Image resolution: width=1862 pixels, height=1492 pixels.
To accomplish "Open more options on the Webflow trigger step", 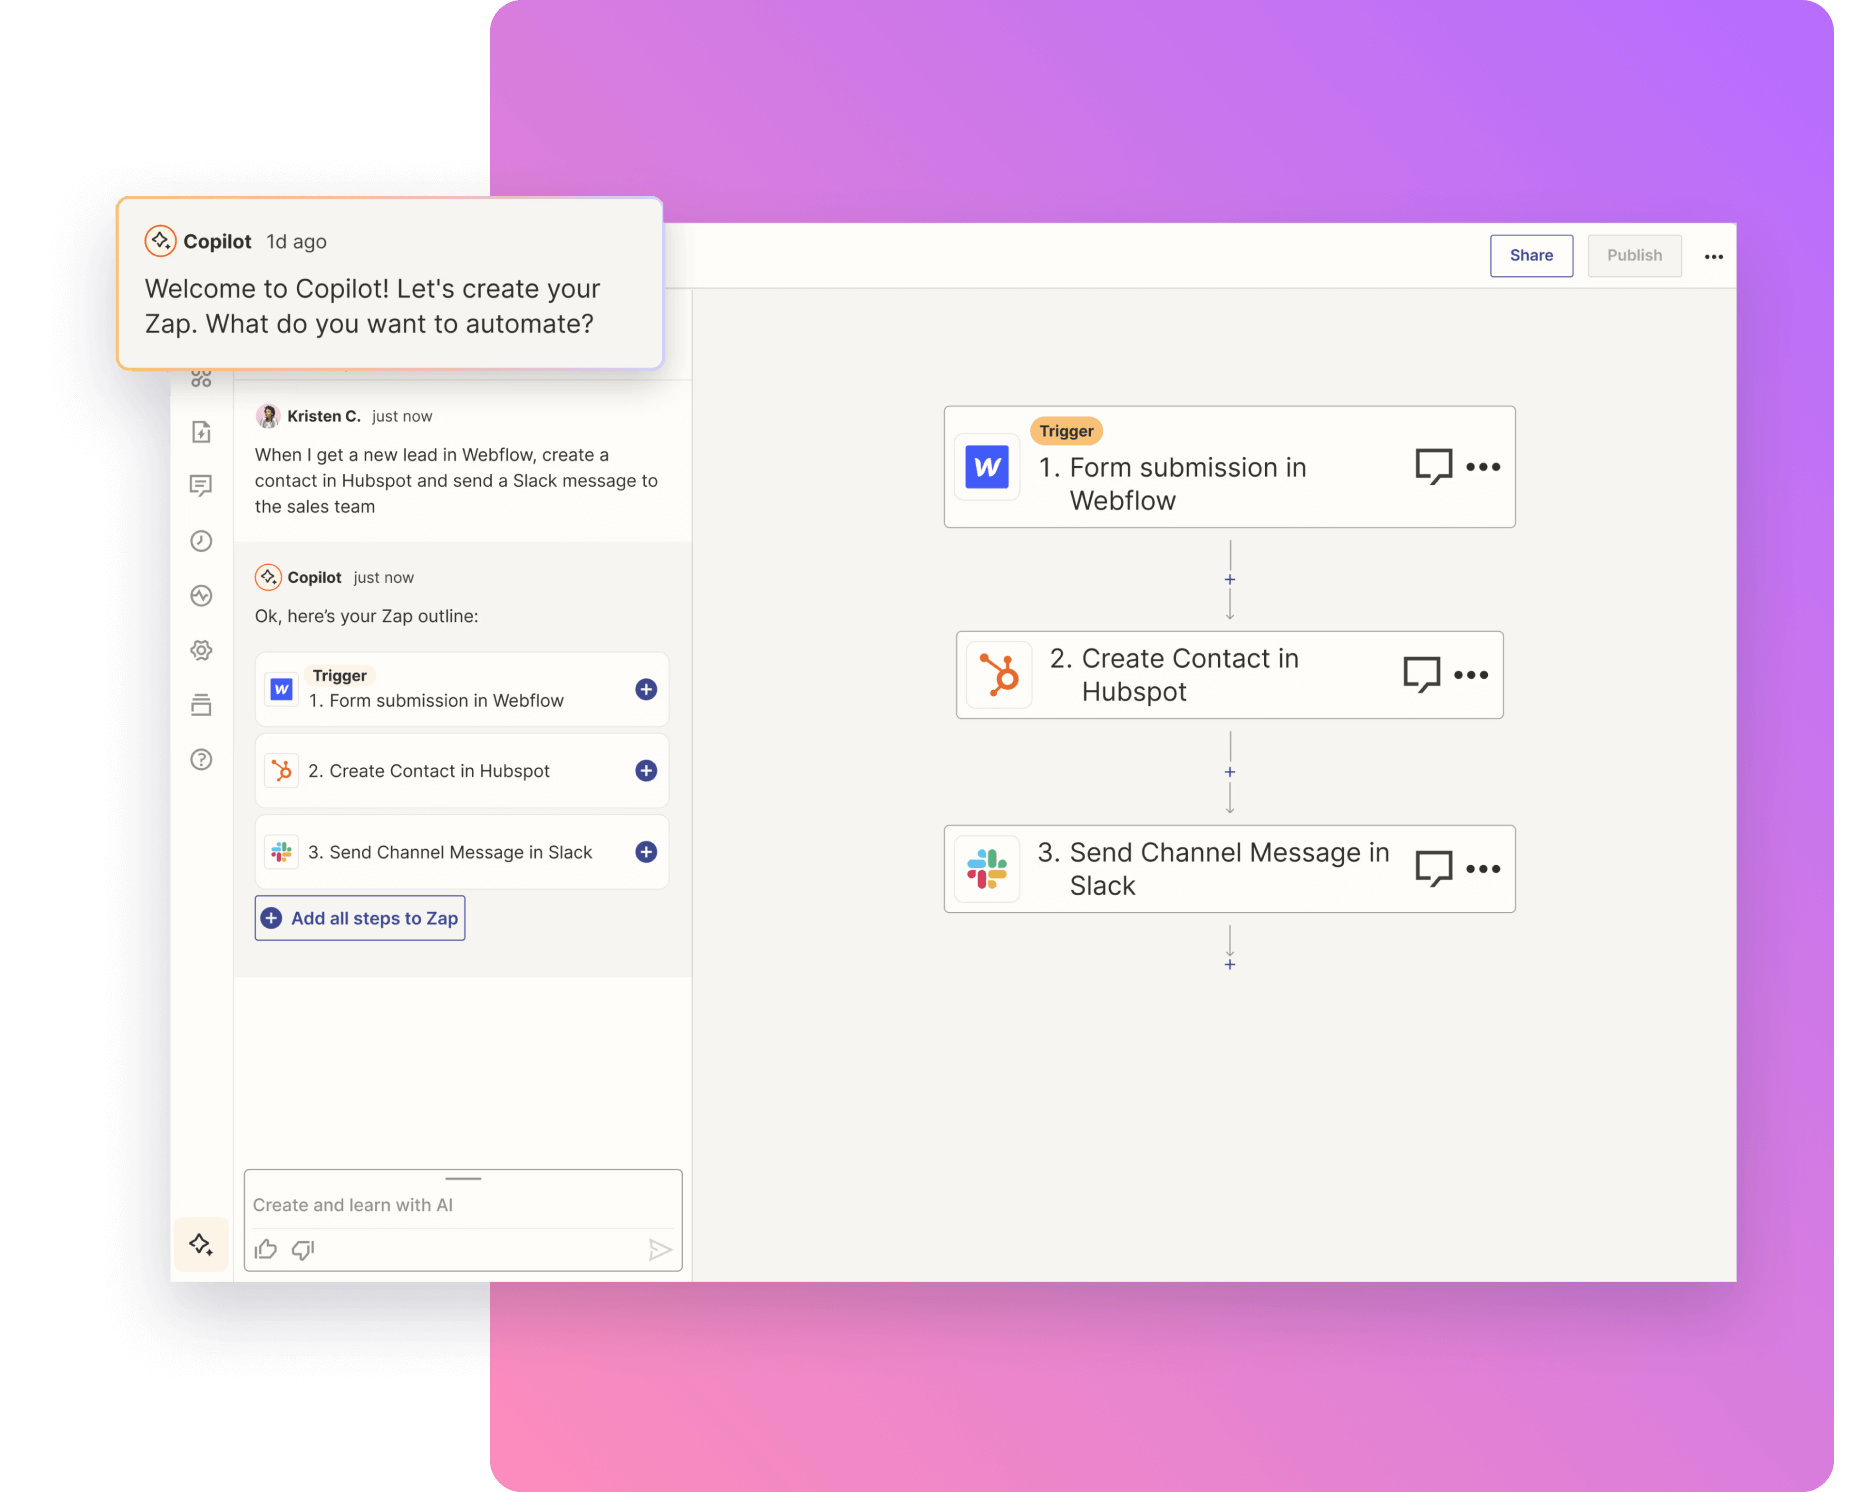I will click(x=1483, y=467).
